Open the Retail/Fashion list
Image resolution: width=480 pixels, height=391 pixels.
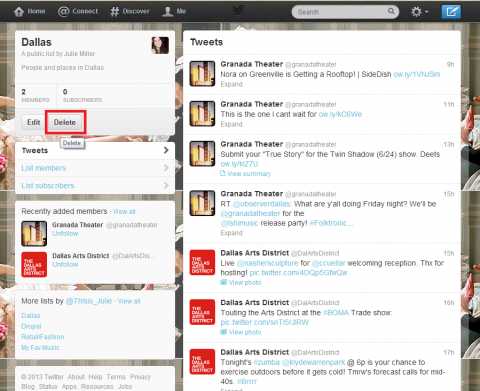point(43,337)
